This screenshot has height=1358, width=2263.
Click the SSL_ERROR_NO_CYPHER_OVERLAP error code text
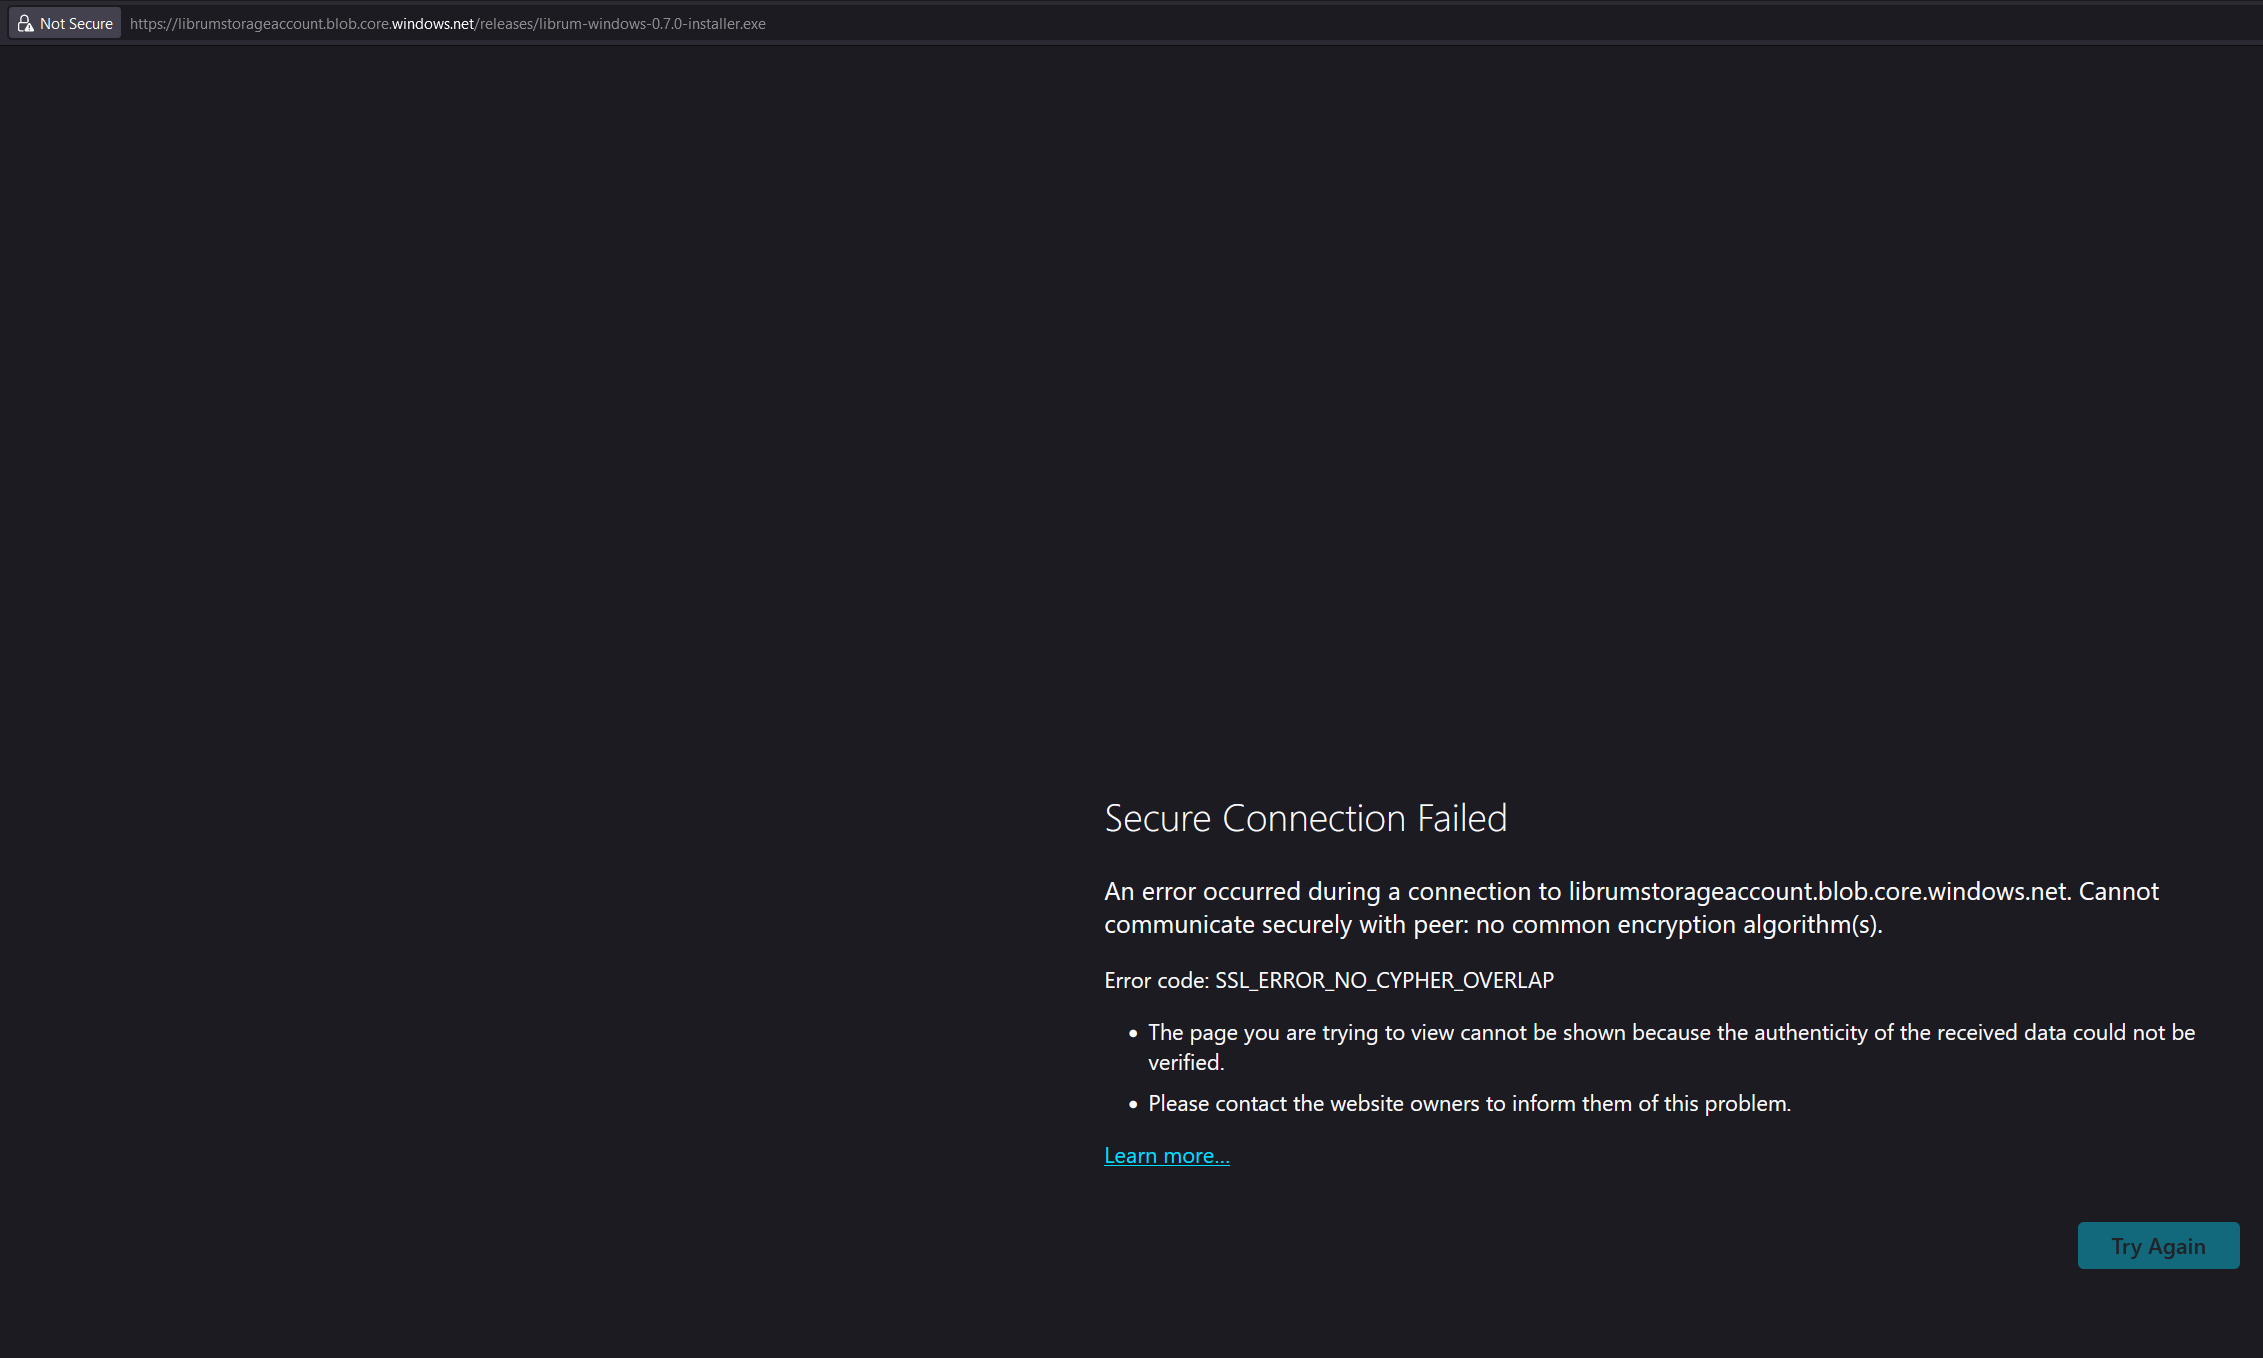point(1384,981)
